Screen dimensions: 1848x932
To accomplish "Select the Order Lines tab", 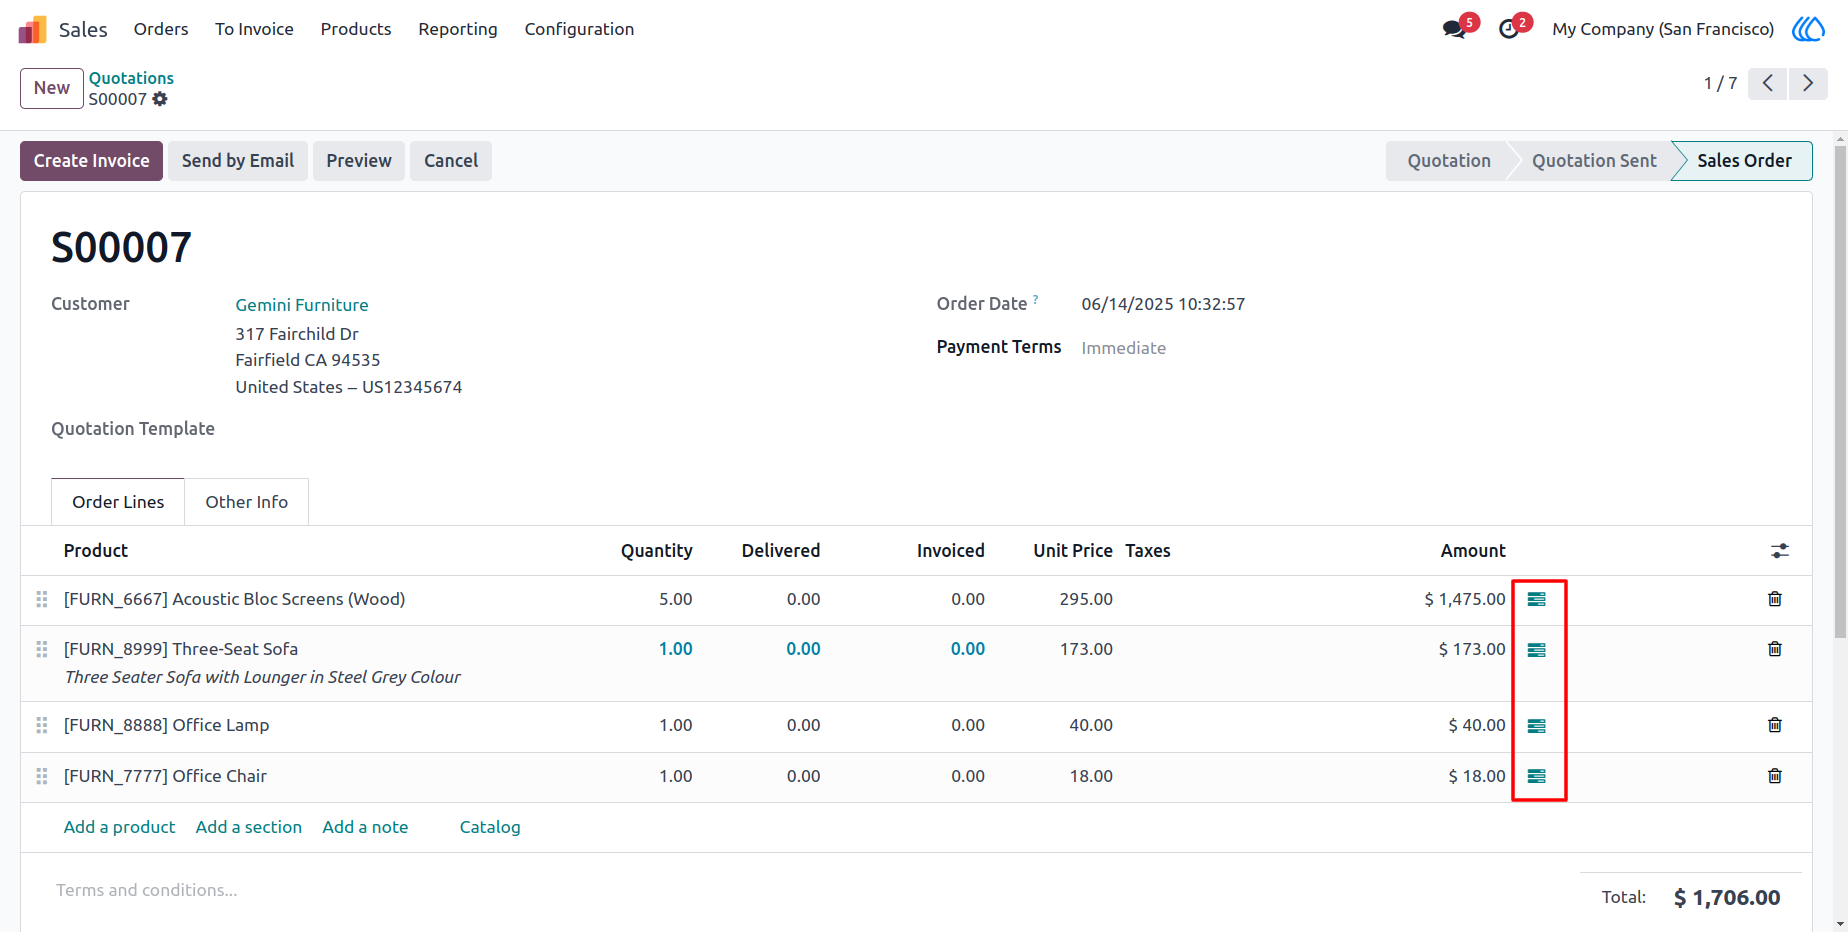I will [x=118, y=502].
